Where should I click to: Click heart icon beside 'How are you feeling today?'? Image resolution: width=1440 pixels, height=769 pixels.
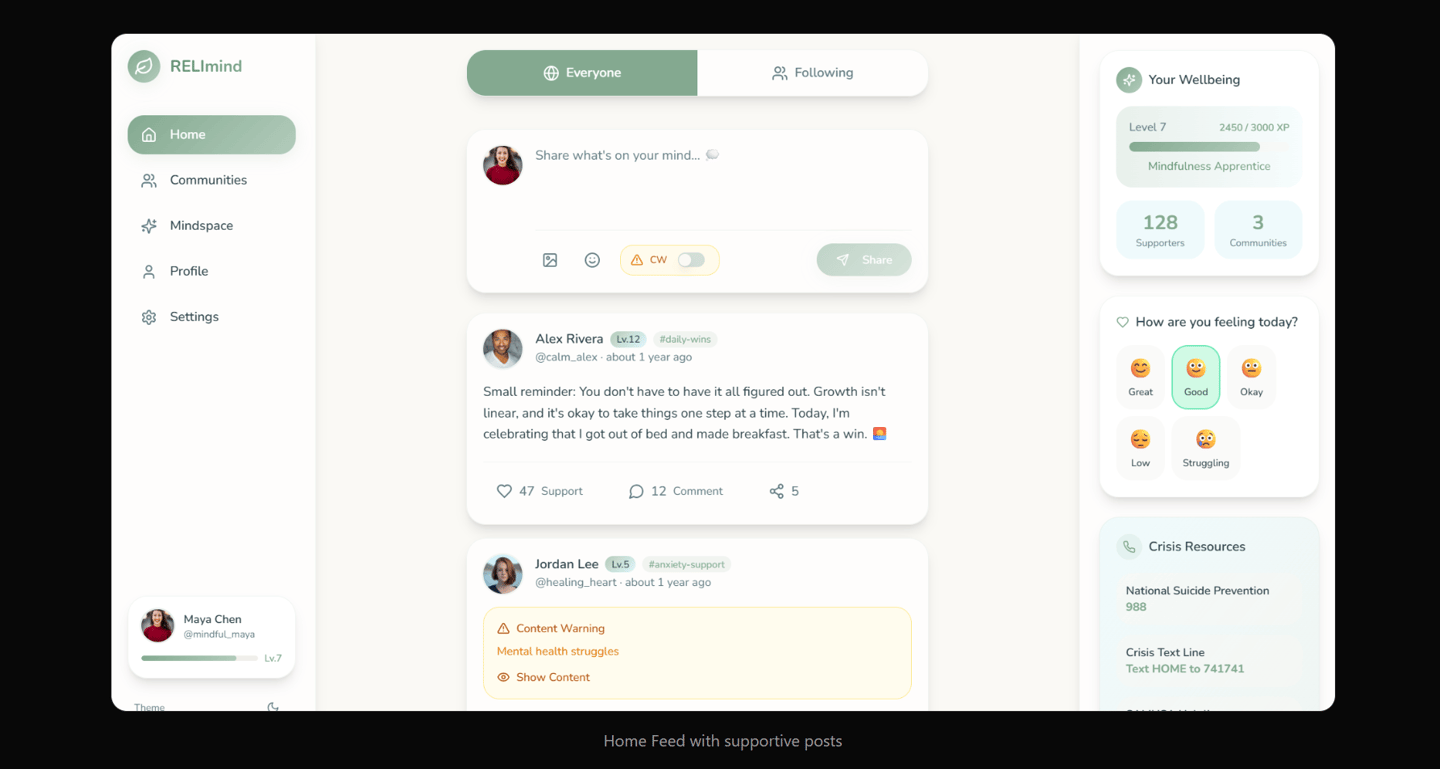click(x=1122, y=322)
